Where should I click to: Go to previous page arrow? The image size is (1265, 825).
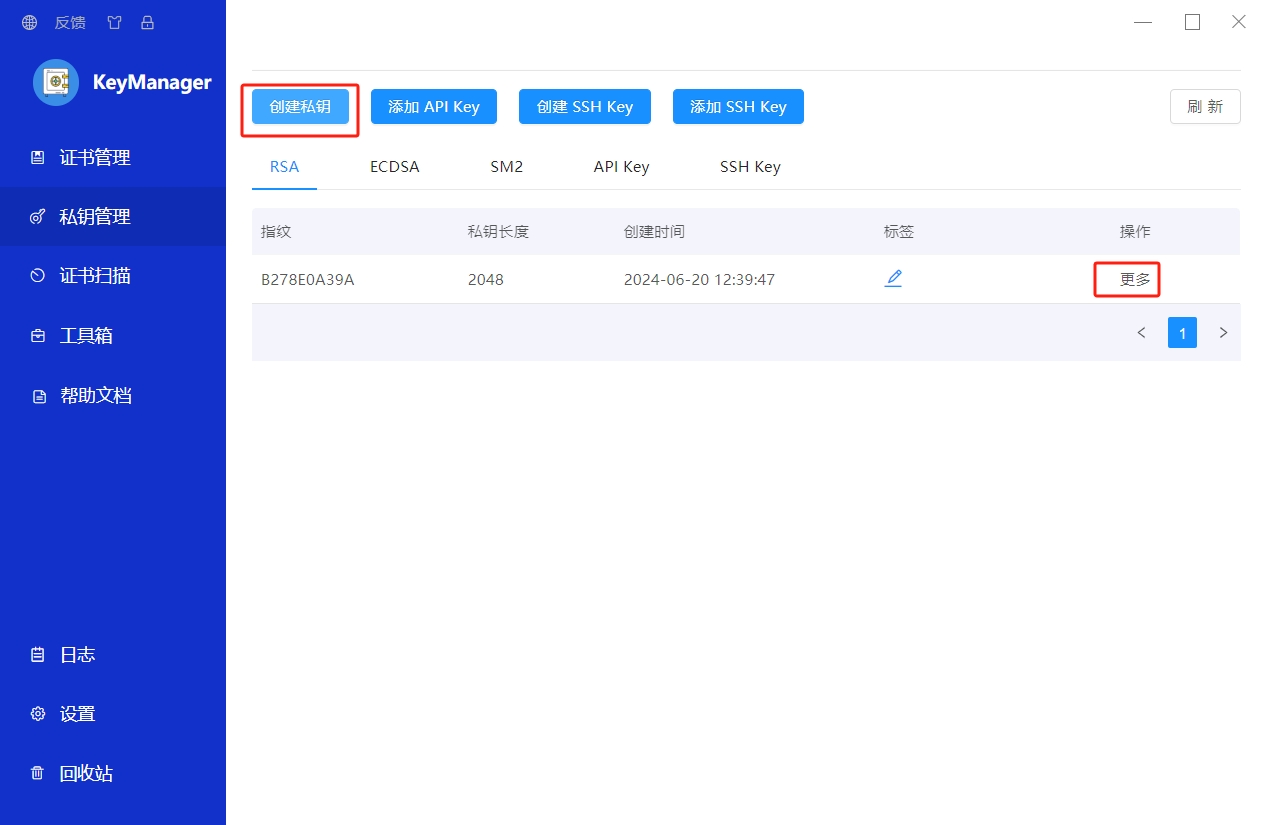coord(1141,333)
